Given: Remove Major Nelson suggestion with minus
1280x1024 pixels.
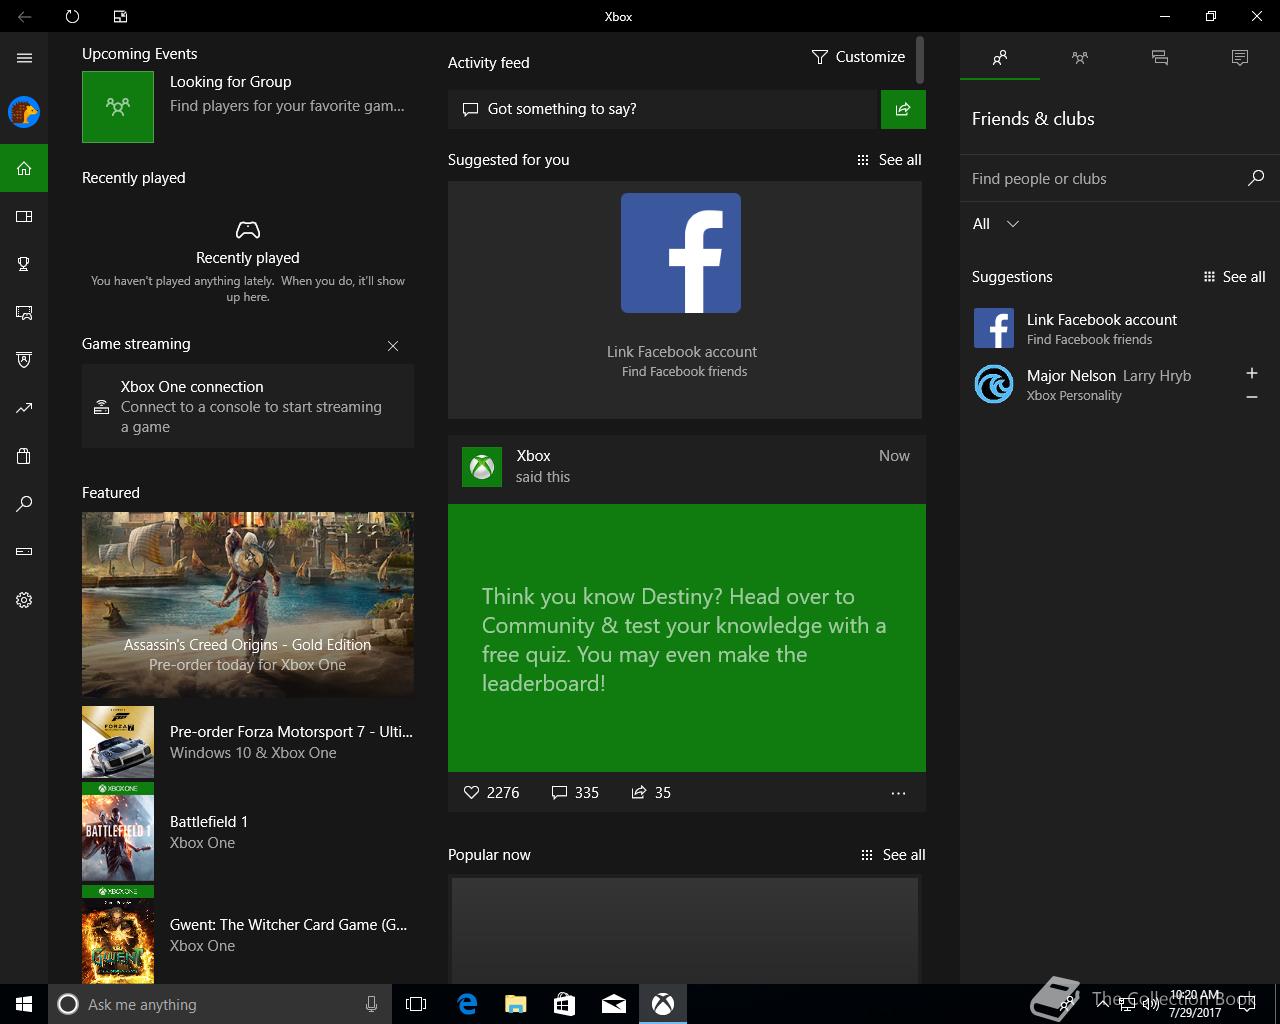Looking at the screenshot, I should (x=1252, y=397).
